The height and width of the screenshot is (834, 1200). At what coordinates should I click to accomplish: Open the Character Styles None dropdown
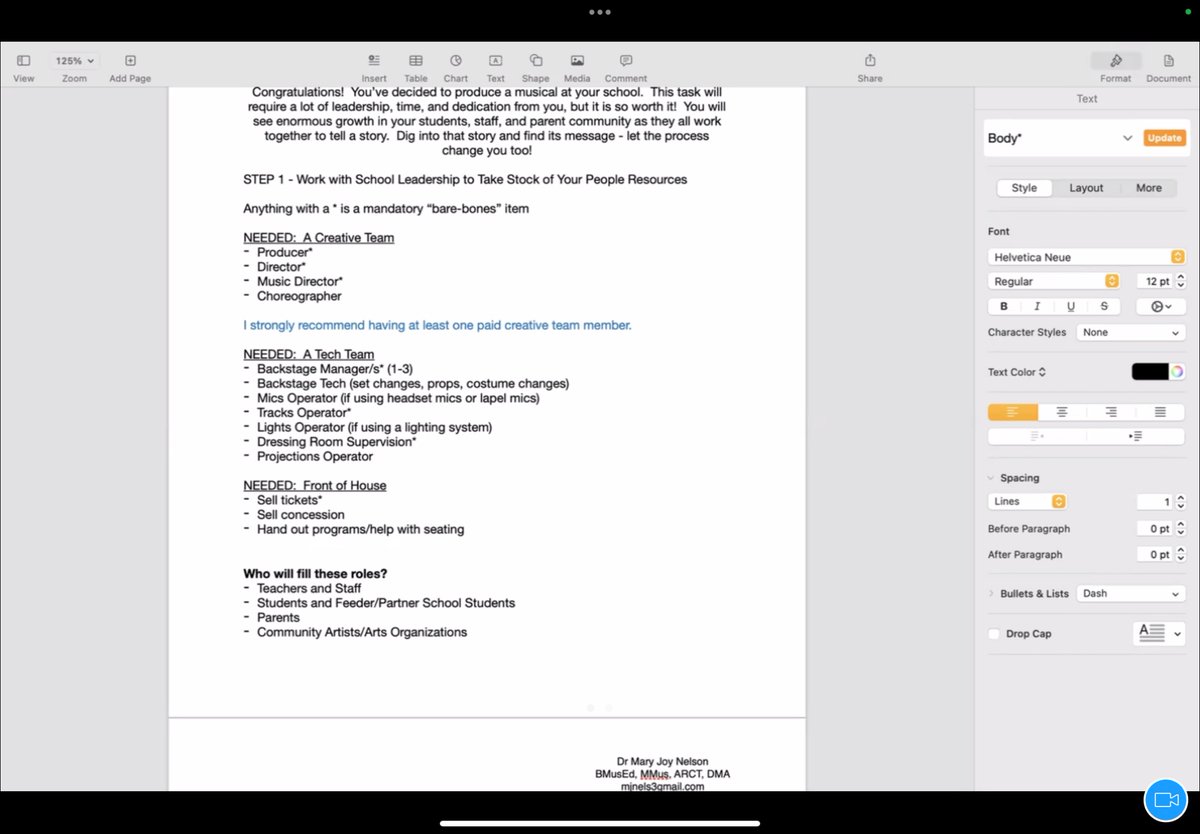(x=1131, y=332)
